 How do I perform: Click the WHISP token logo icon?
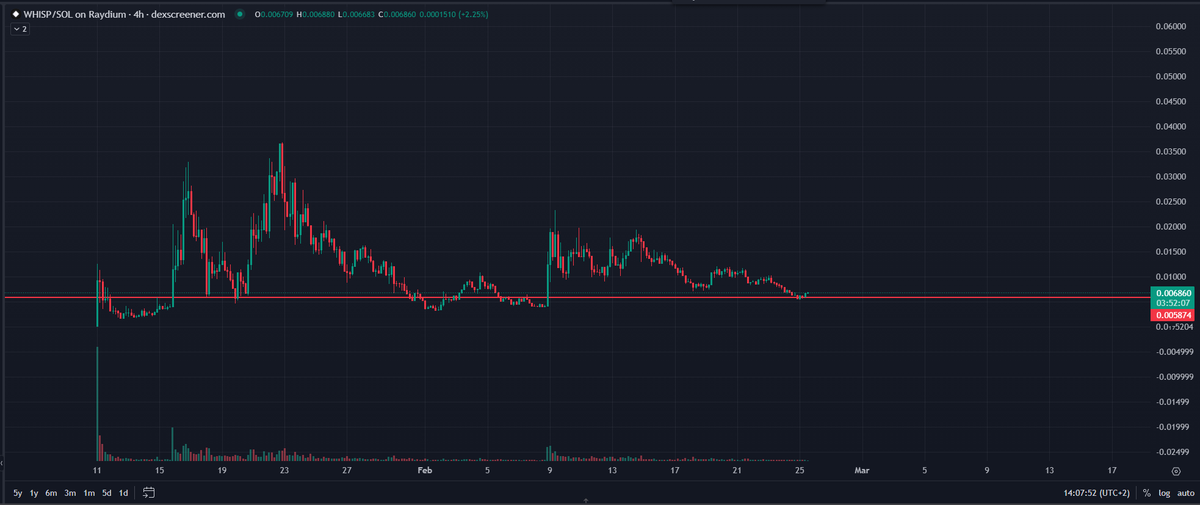[x=15, y=15]
